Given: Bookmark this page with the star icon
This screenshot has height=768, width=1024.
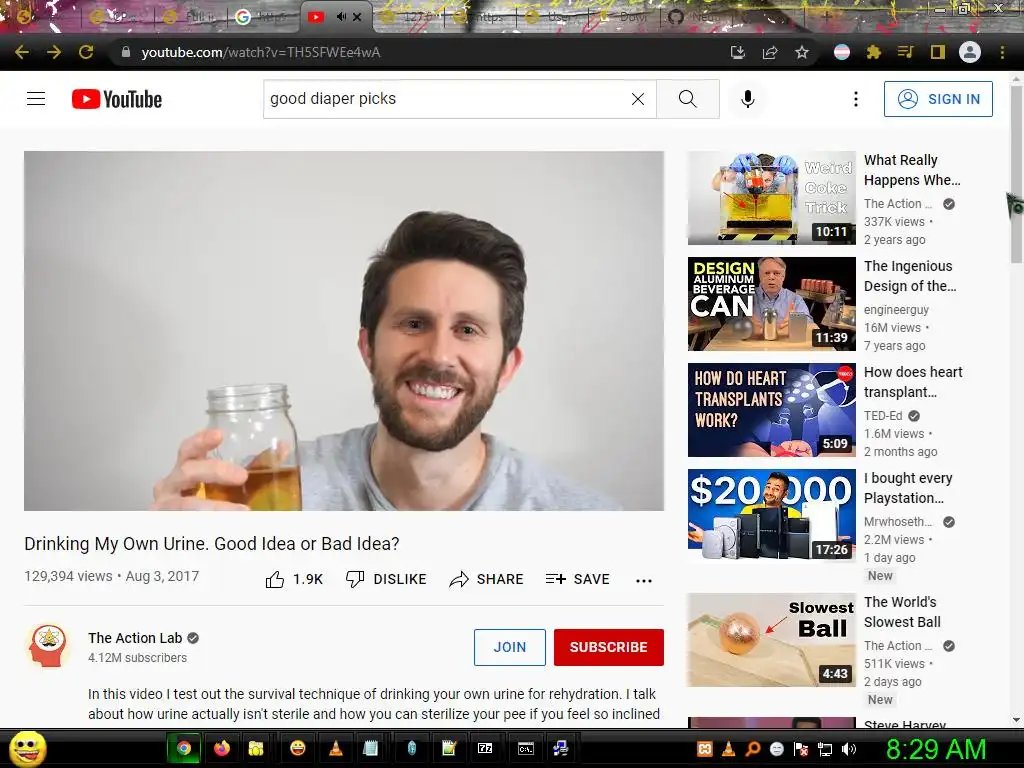Looking at the screenshot, I should click(802, 52).
